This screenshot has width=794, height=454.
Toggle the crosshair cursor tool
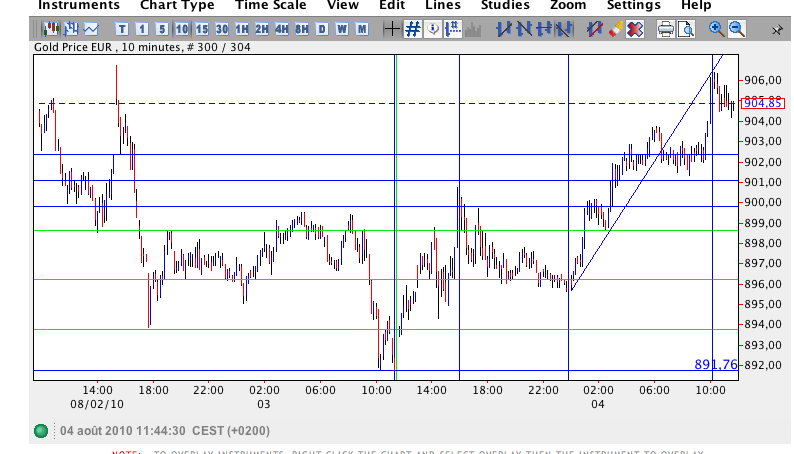[391, 29]
